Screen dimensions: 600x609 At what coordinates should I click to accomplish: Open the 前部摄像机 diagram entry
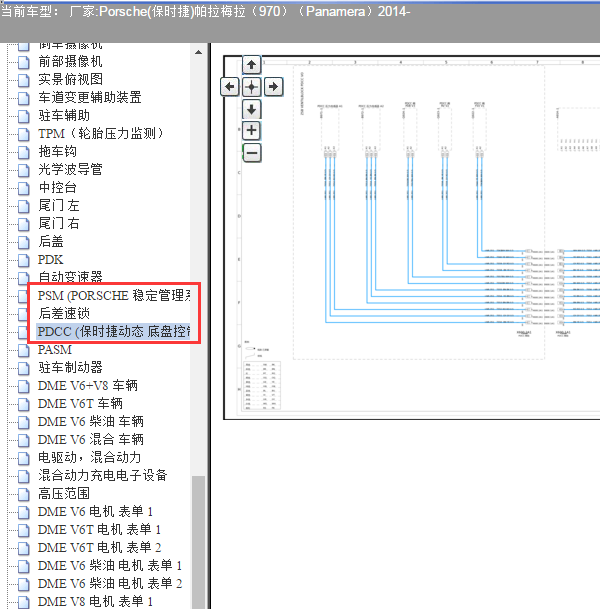click(x=70, y=61)
